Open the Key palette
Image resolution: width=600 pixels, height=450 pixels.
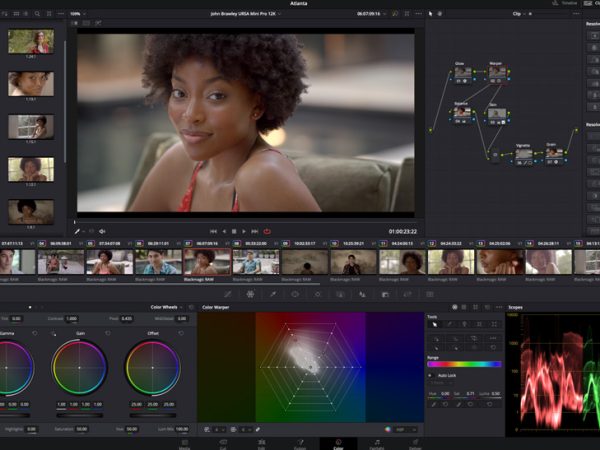coord(385,294)
